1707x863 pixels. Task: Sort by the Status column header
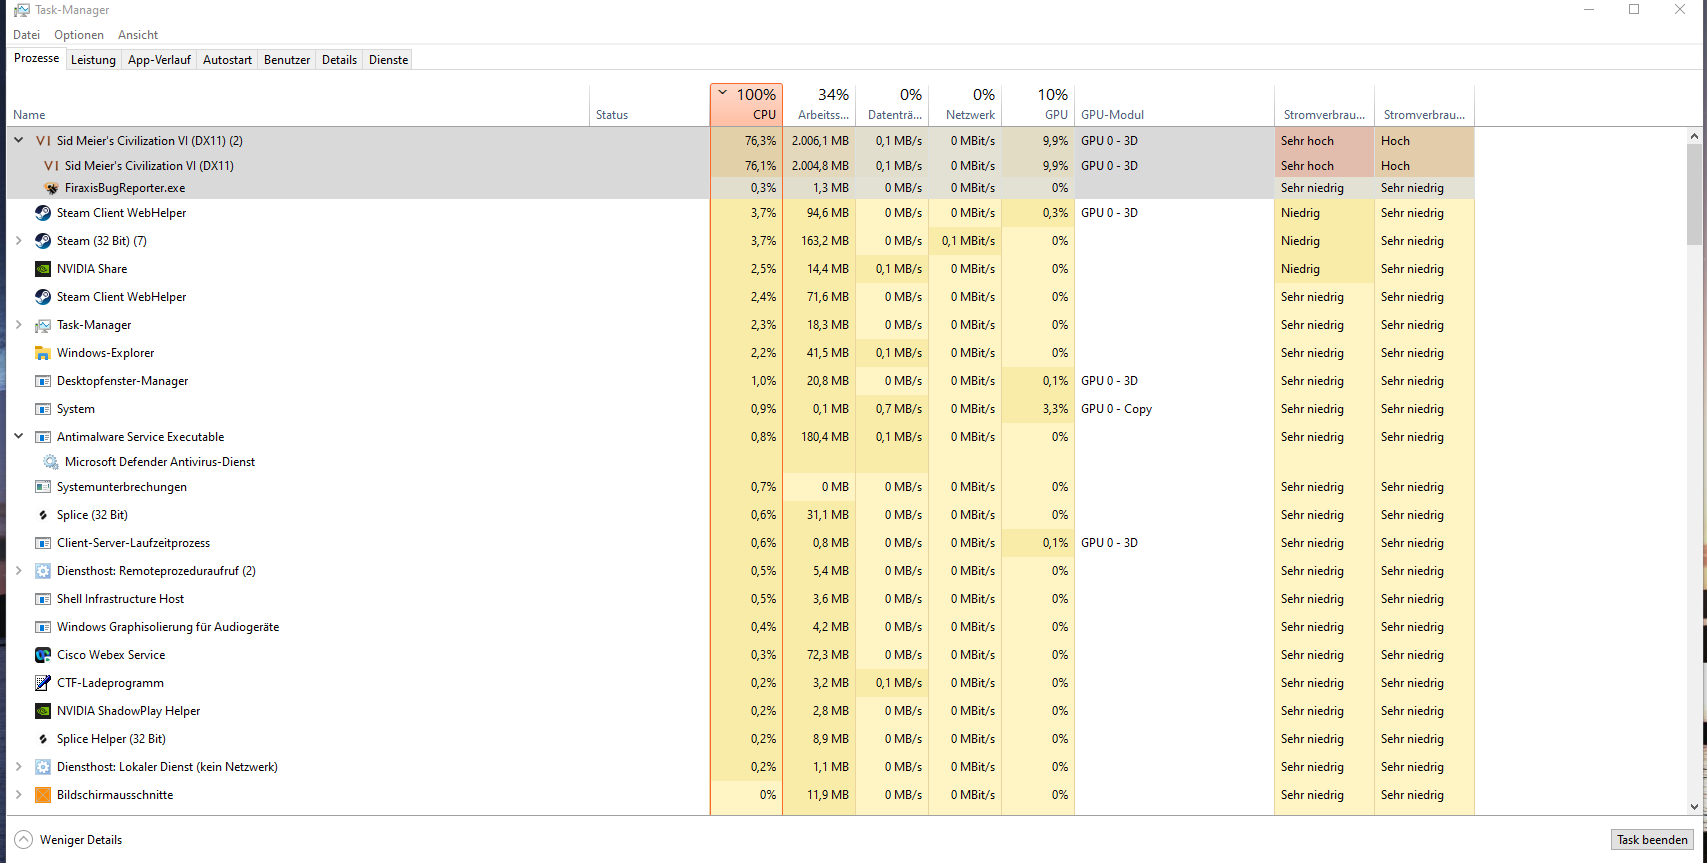coord(650,104)
